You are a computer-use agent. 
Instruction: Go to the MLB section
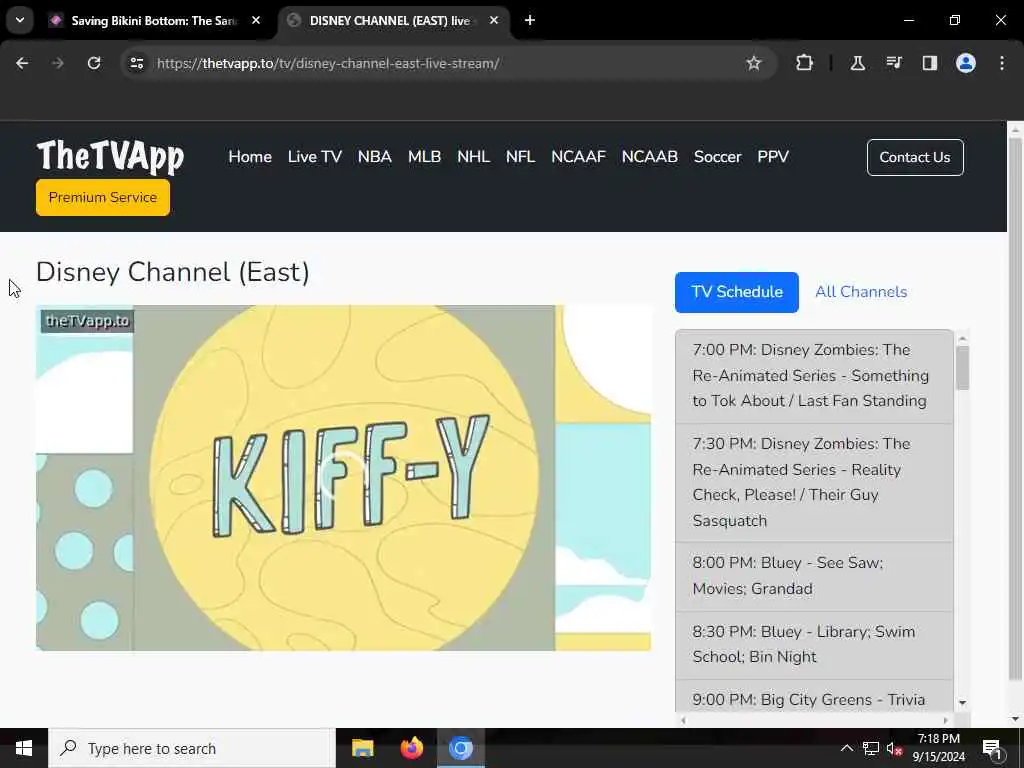pos(424,157)
